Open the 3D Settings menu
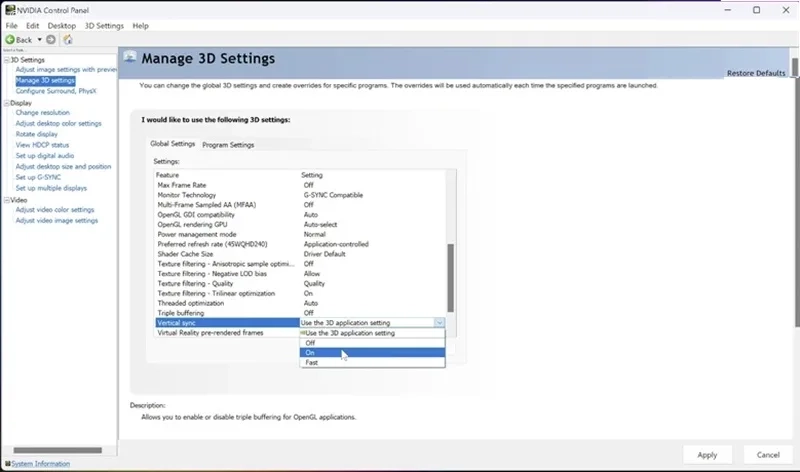Screen dimensions: 800x472 tap(104, 26)
